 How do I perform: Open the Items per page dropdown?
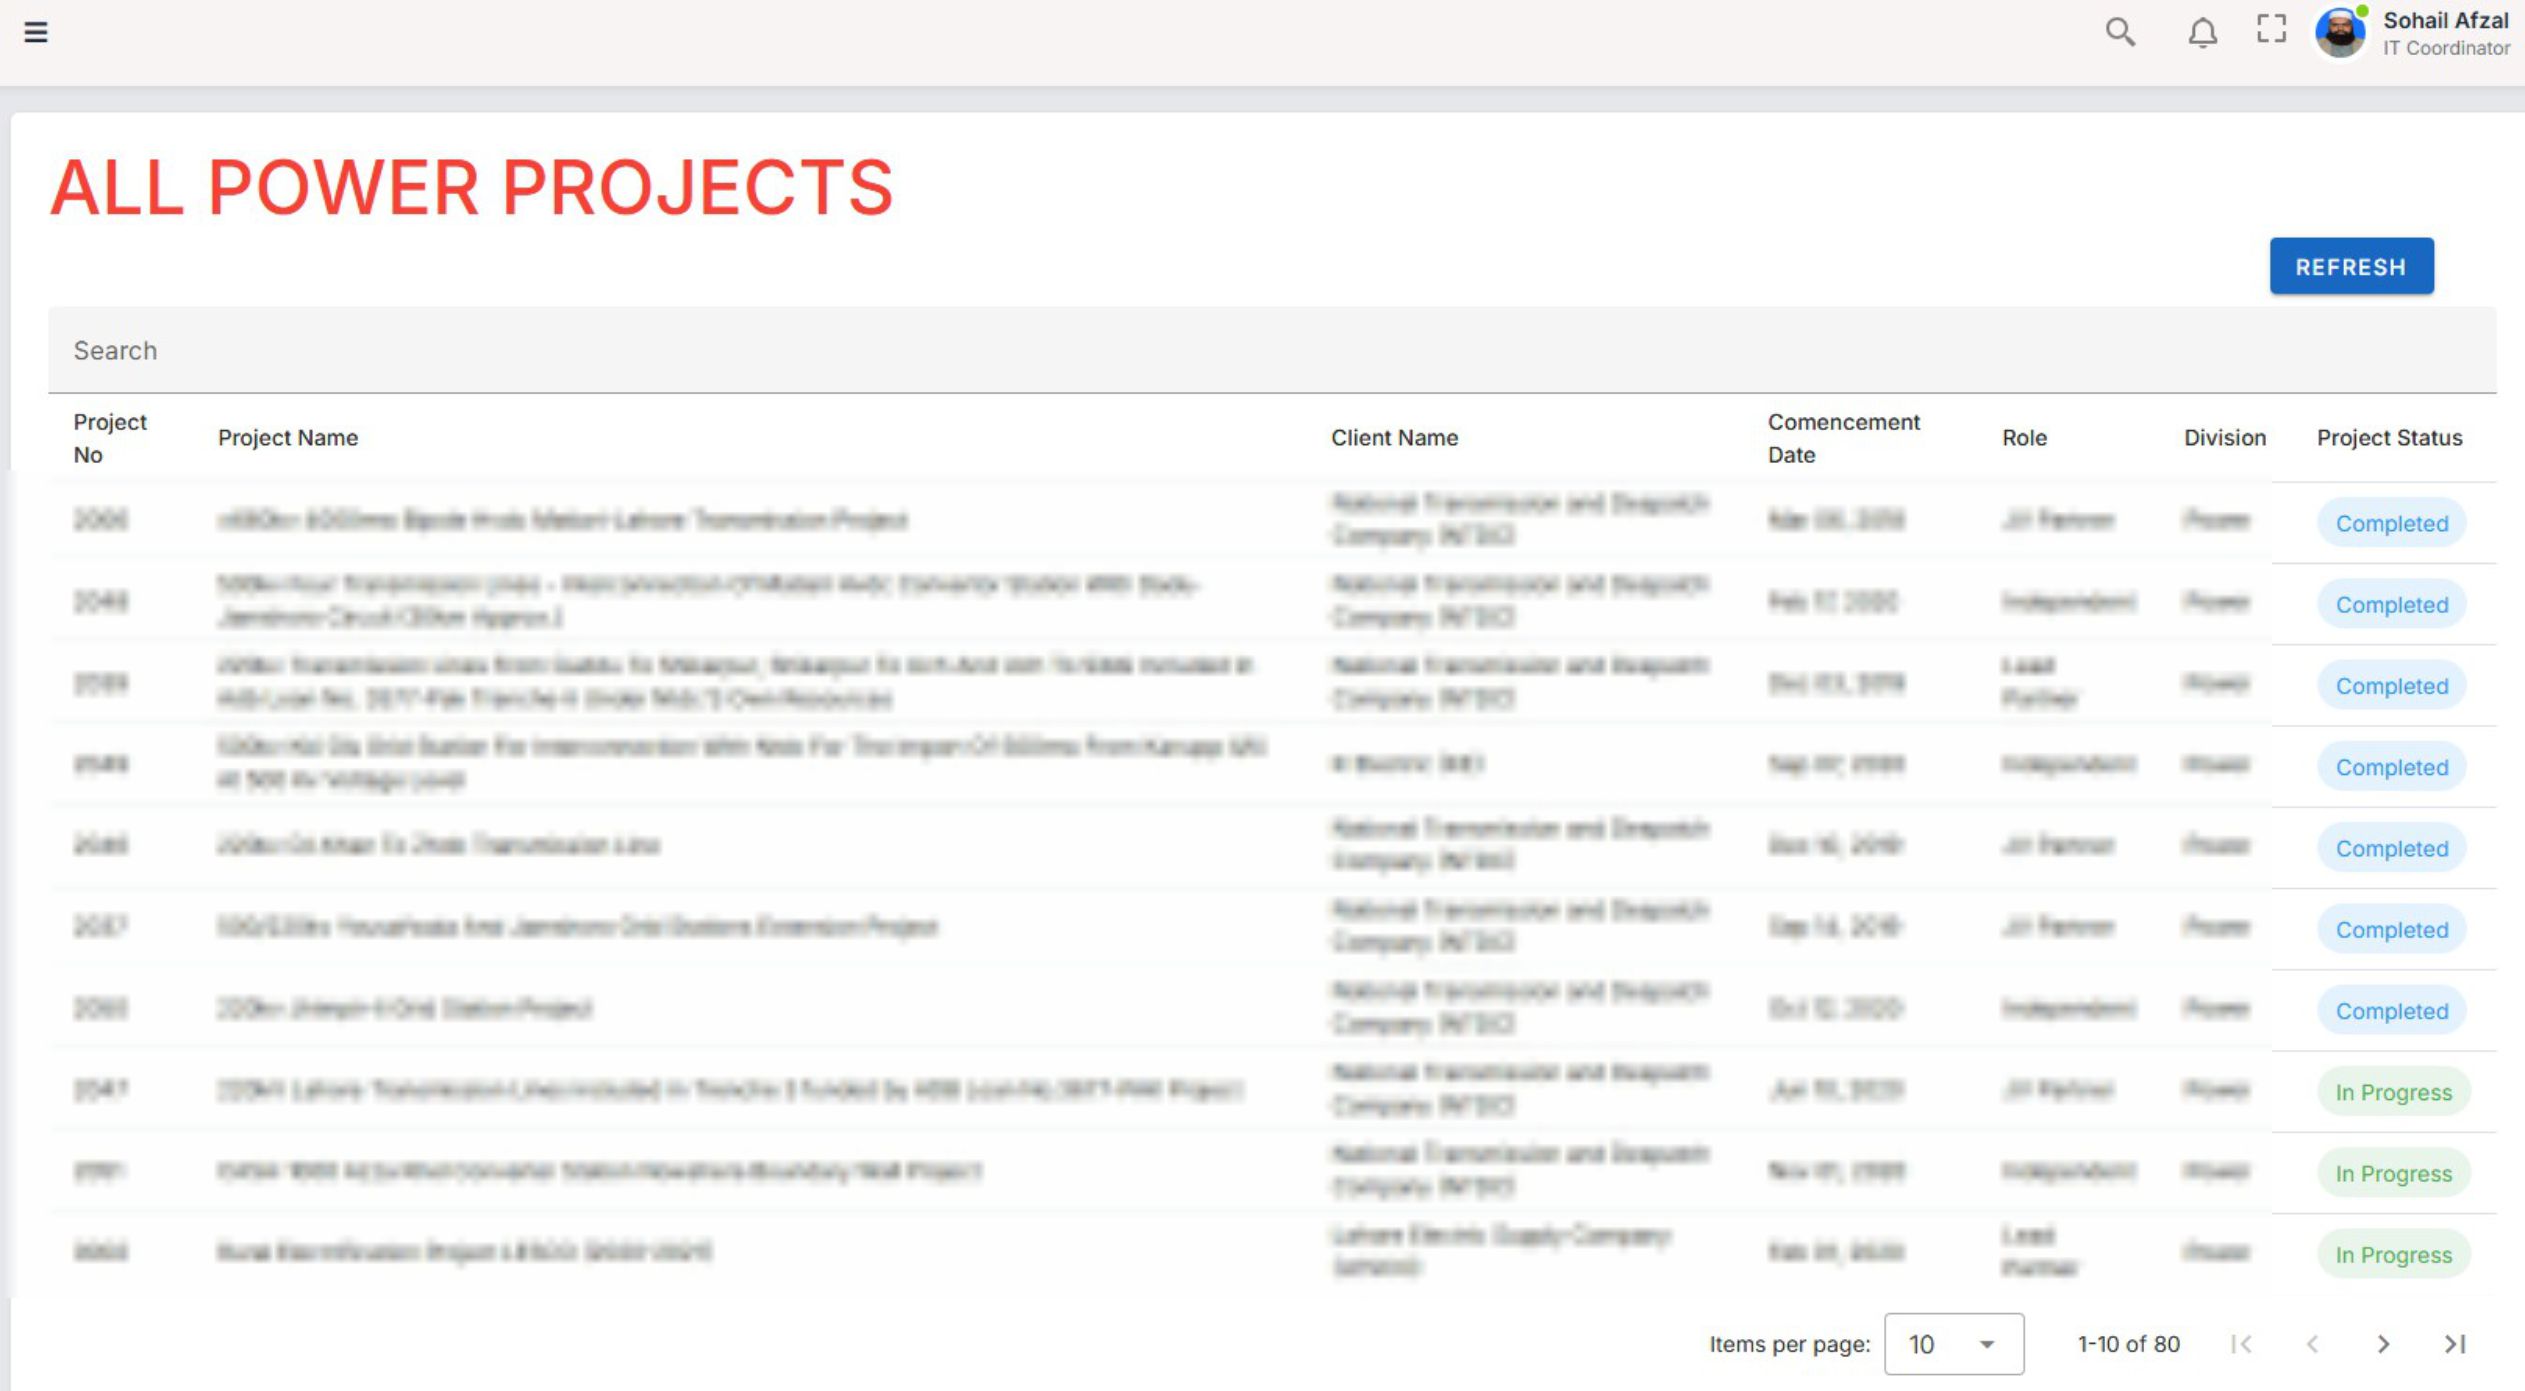pyautogui.click(x=1953, y=1344)
